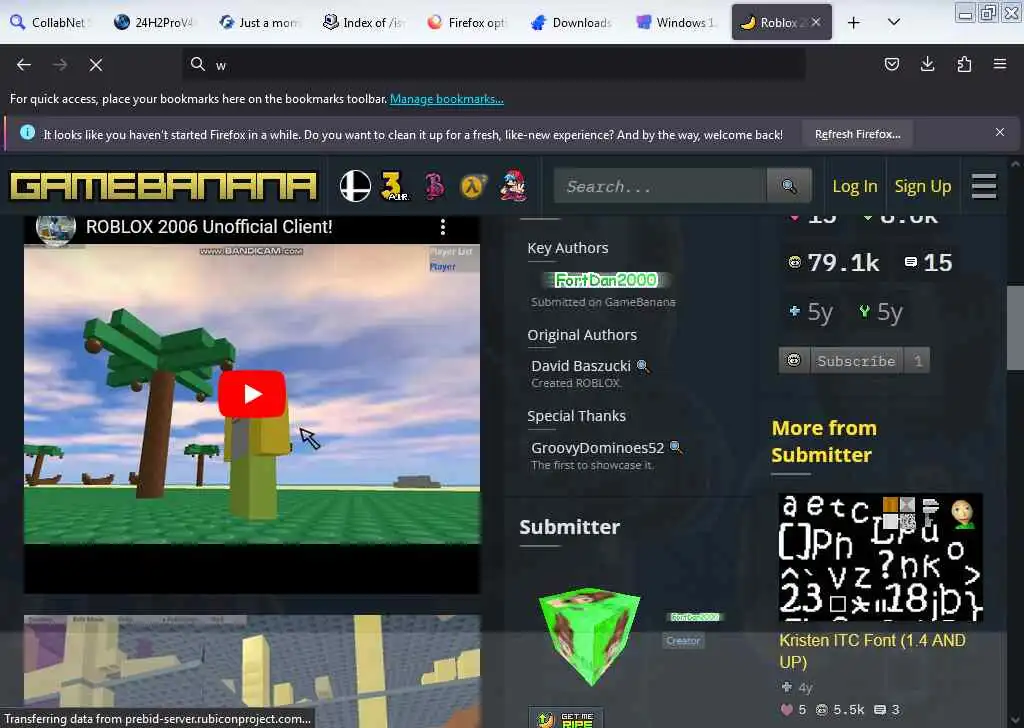Image resolution: width=1024 pixels, height=728 pixels.
Task: Dismiss the Firefox refresh notification bar
Action: [1000, 133]
